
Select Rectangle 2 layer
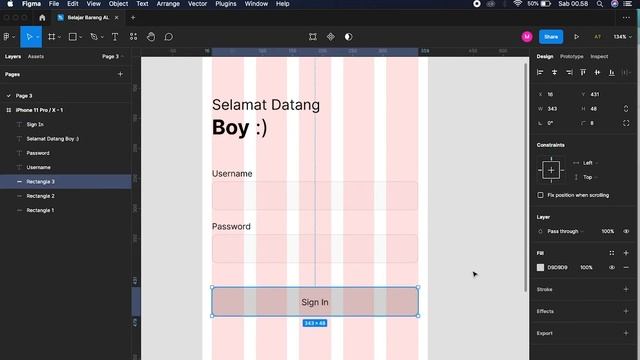[65, 196]
